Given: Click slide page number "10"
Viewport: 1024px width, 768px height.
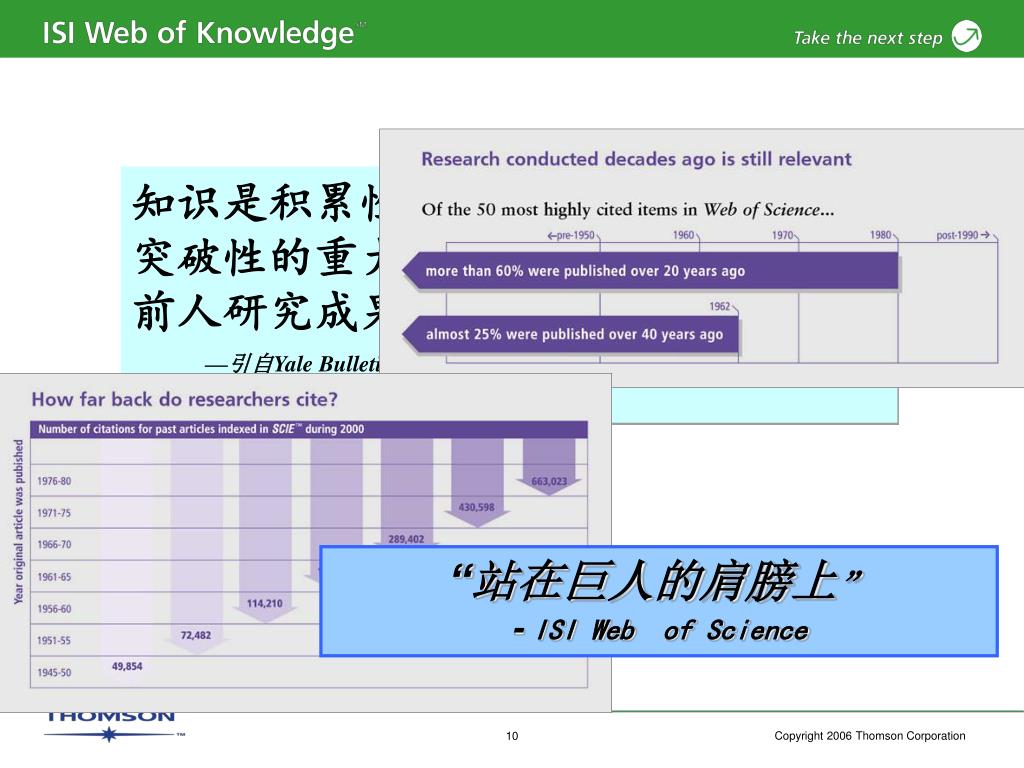Looking at the screenshot, I should 512,736.
